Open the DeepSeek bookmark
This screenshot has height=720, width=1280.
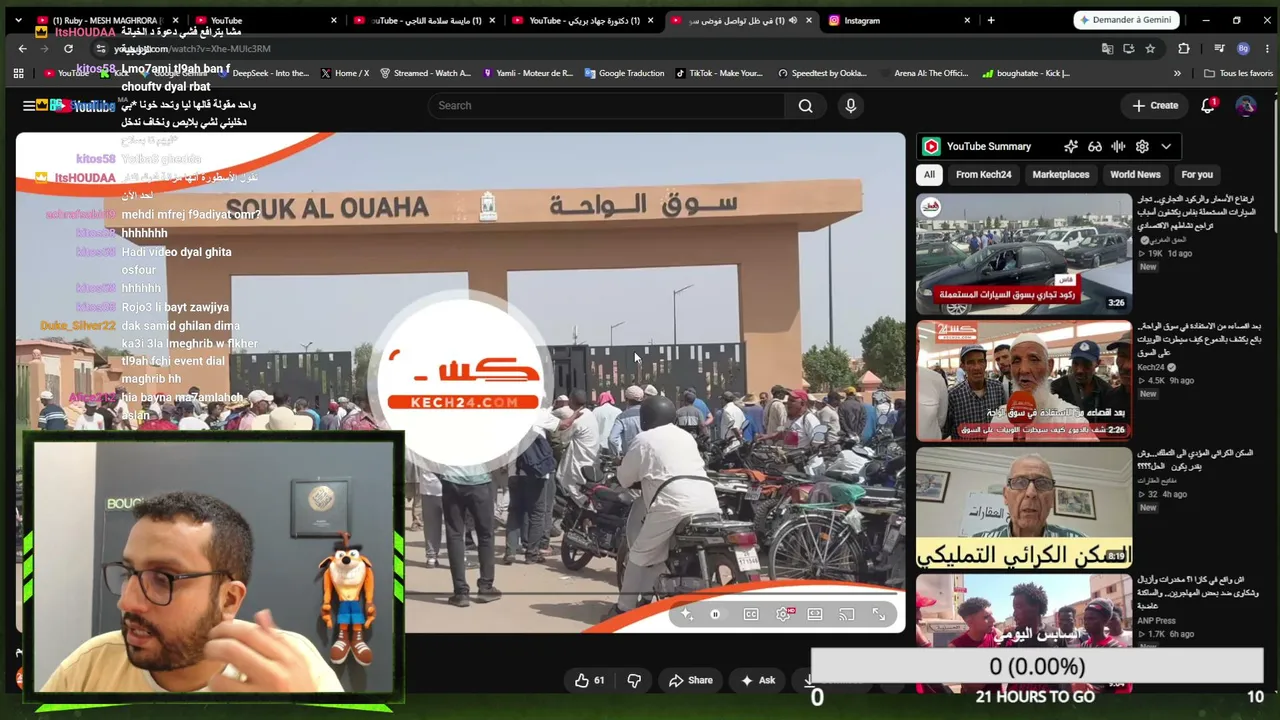tap(263, 73)
